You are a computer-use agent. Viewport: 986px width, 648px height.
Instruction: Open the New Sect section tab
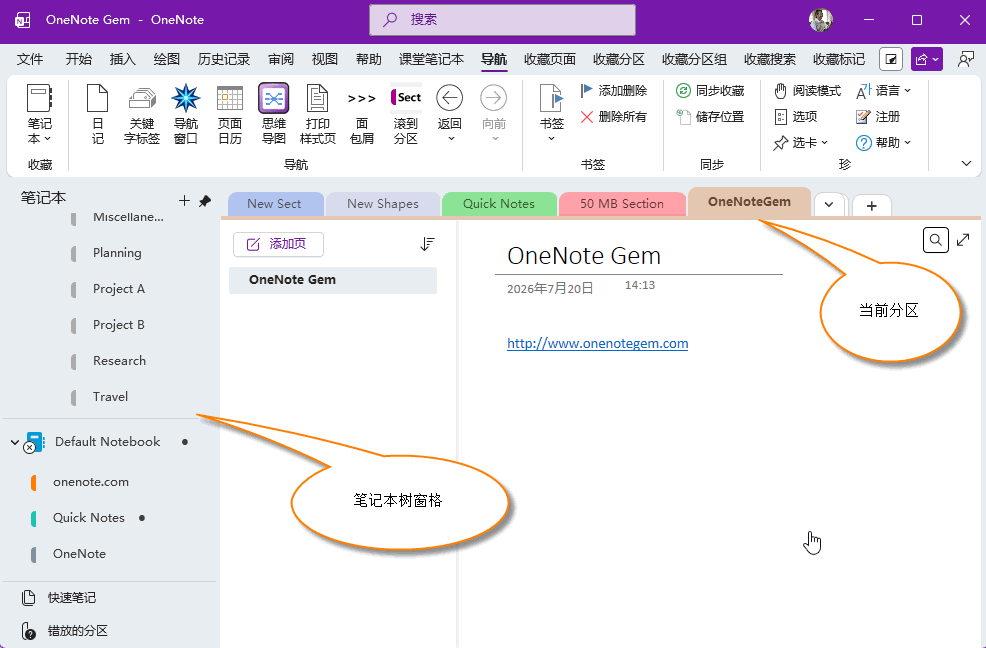point(274,204)
